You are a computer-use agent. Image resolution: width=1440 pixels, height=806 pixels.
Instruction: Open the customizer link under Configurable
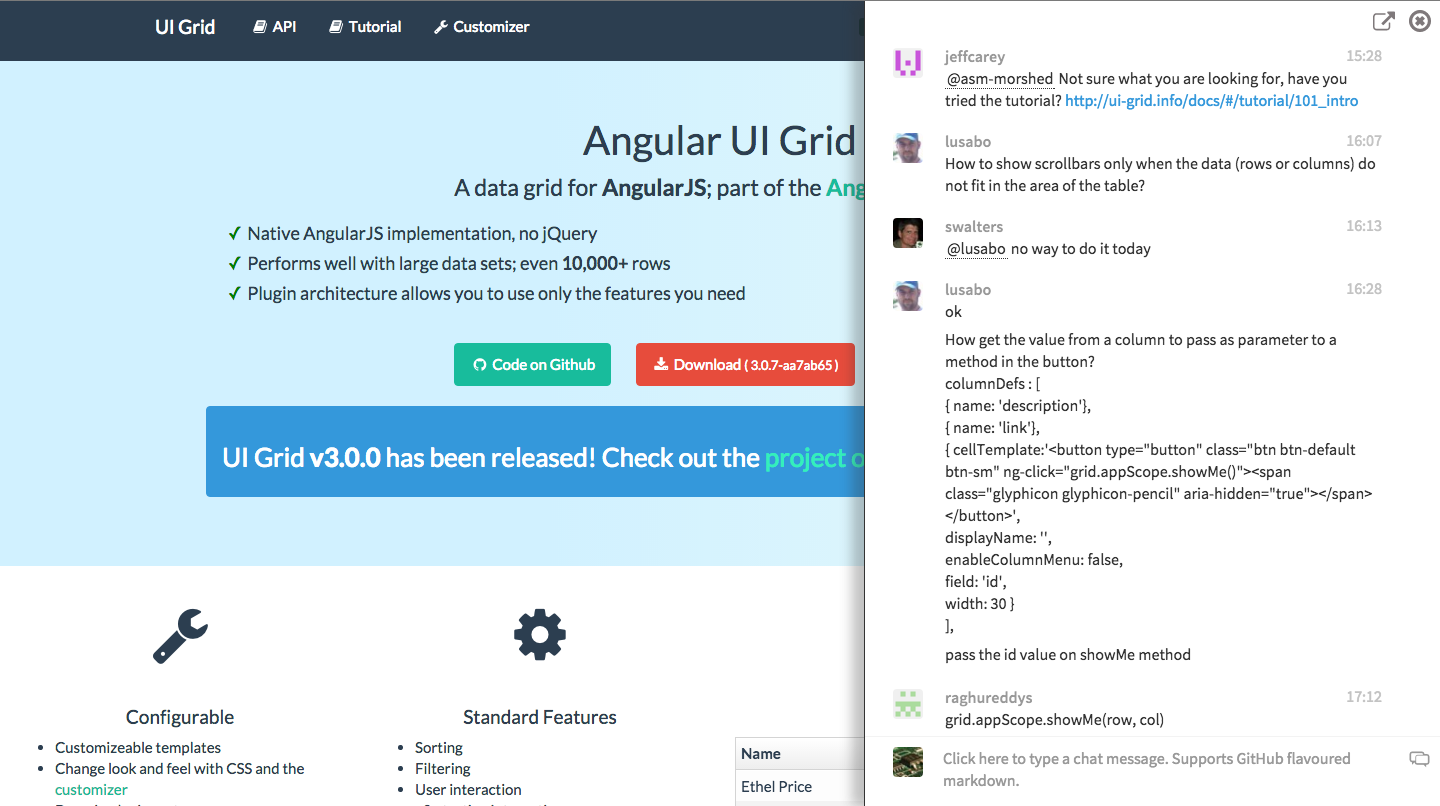[91, 790]
